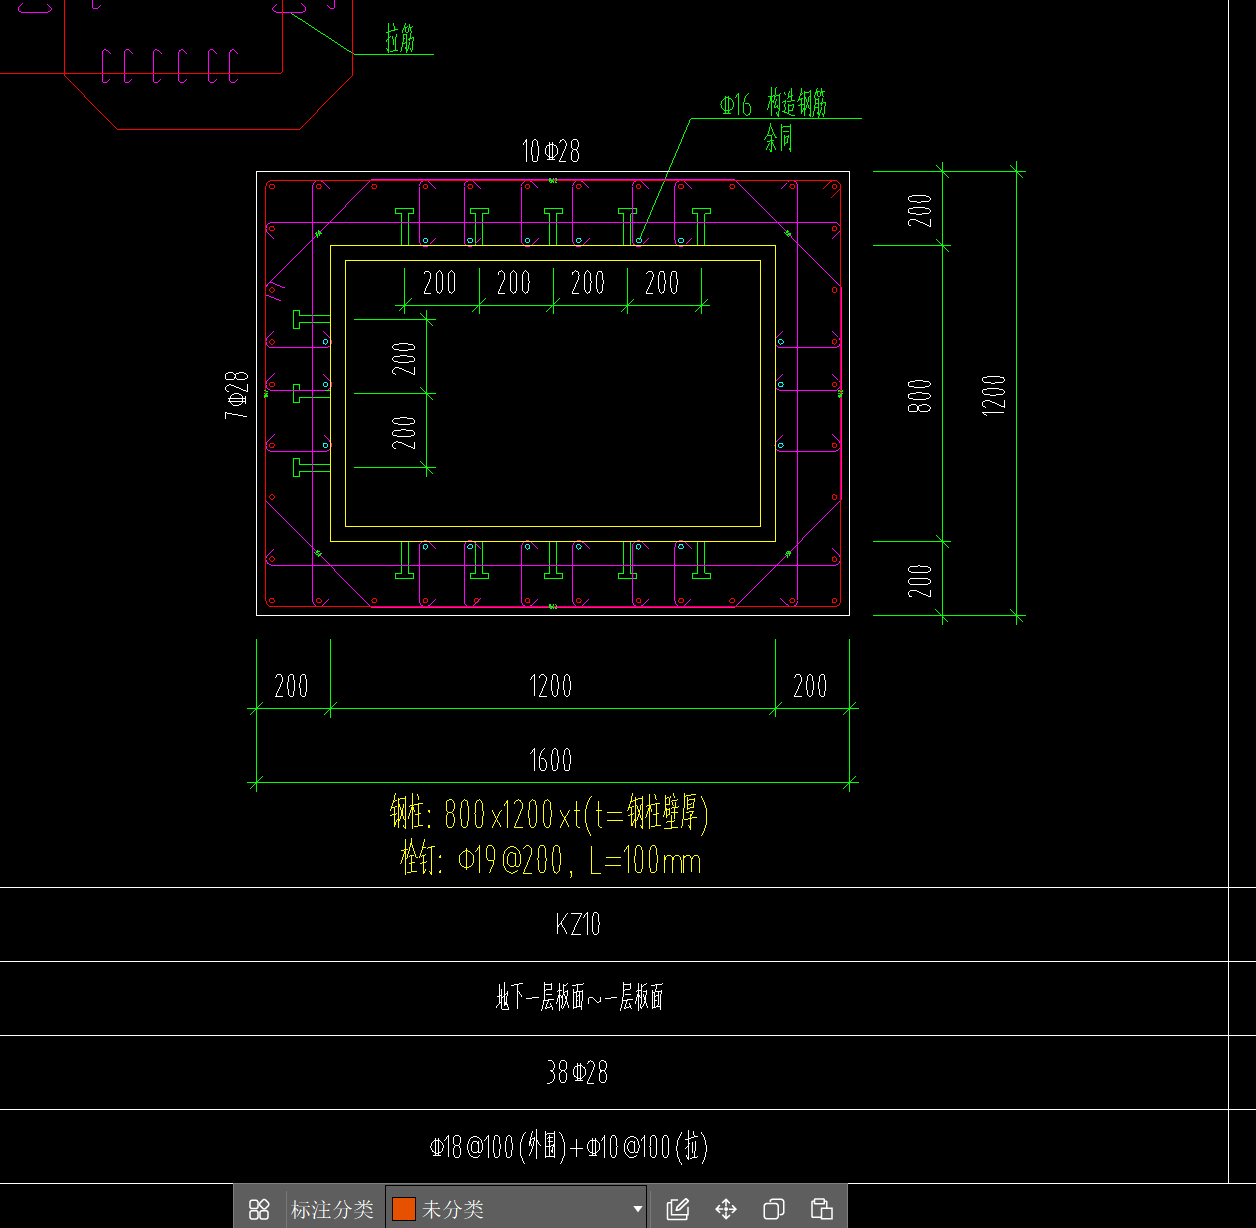Select the rotated 800 vertical dimension value
The height and width of the screenshot is (1228, 1256).
coord(920,395)
